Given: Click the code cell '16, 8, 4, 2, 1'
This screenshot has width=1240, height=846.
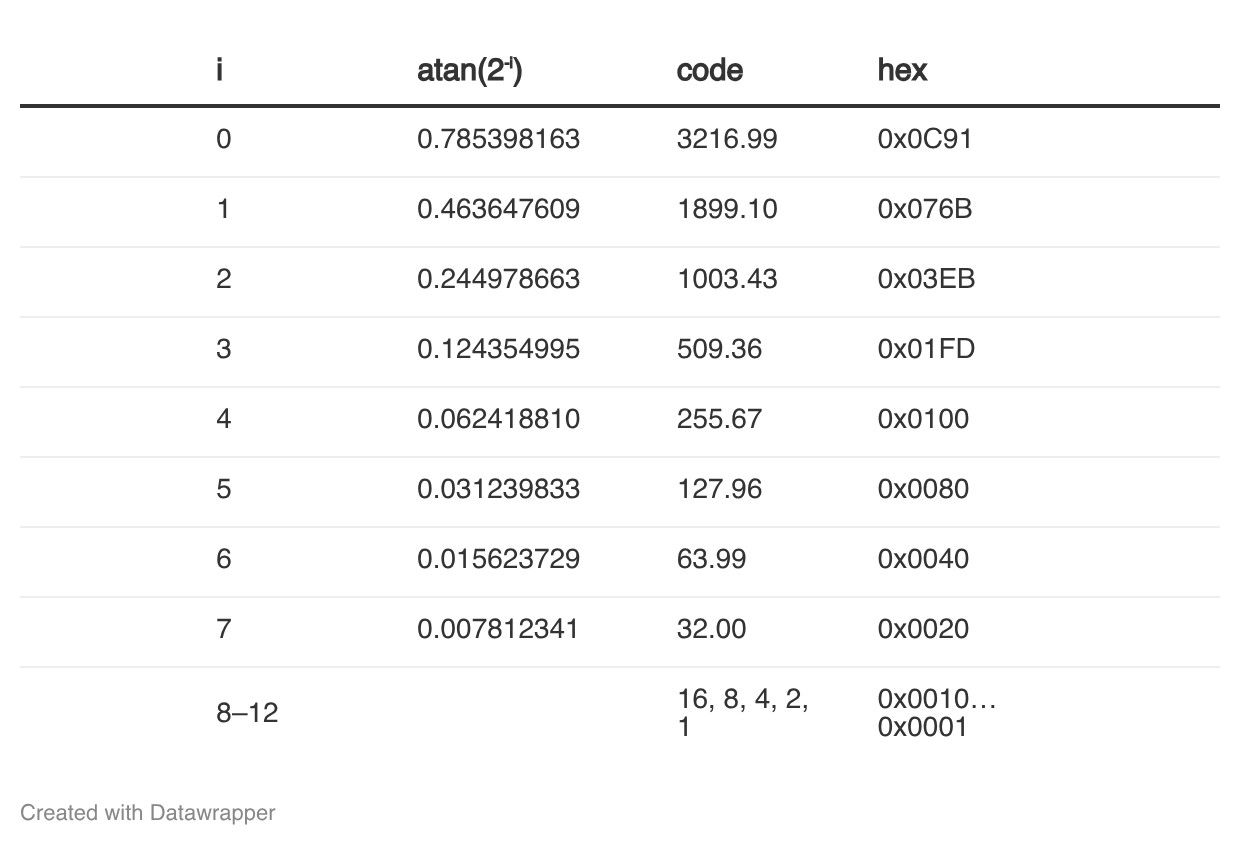Looking at the screenshot, I should [x=743, y=713].
